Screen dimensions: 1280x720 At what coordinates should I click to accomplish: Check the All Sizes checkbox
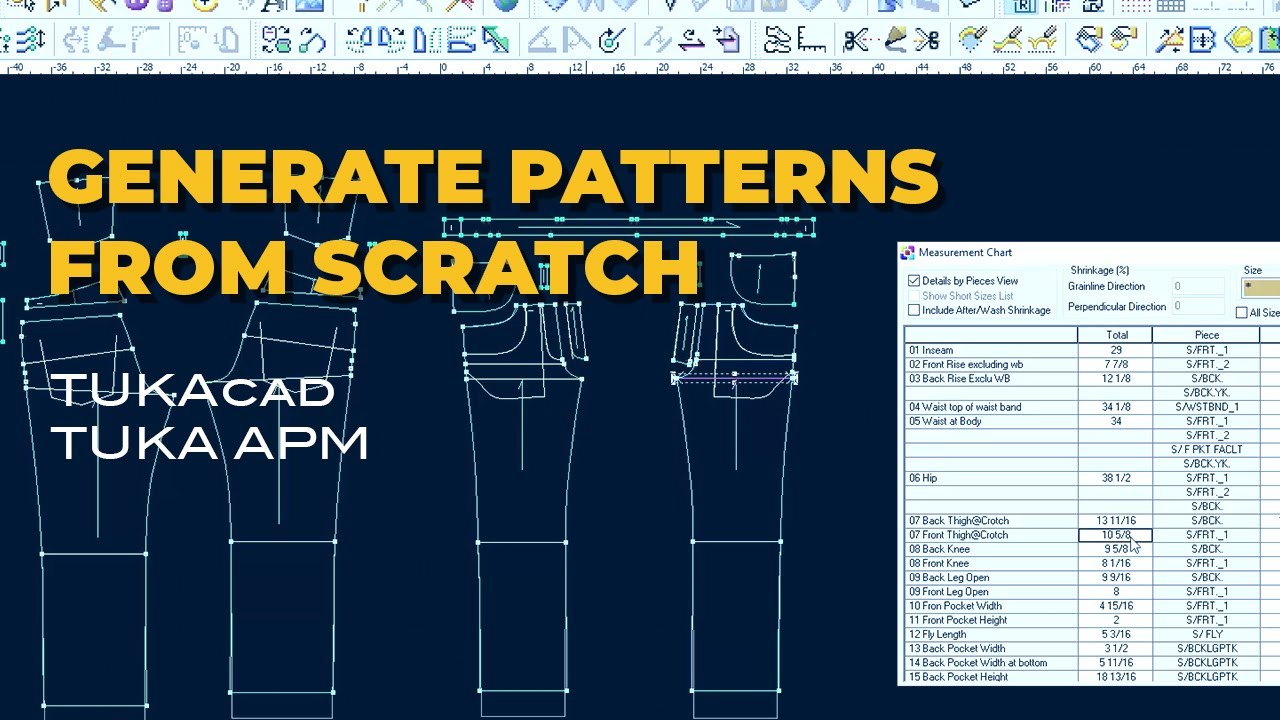[1242, 313]
